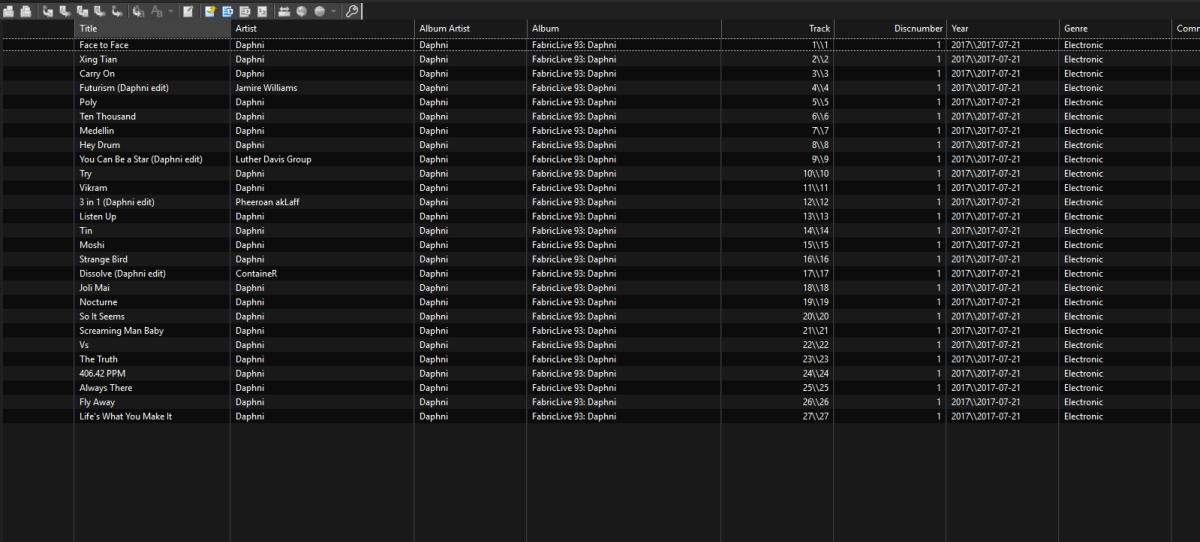Open the wrench options icon
This screenshot has width=1200, height=542.
coord(352,12)
